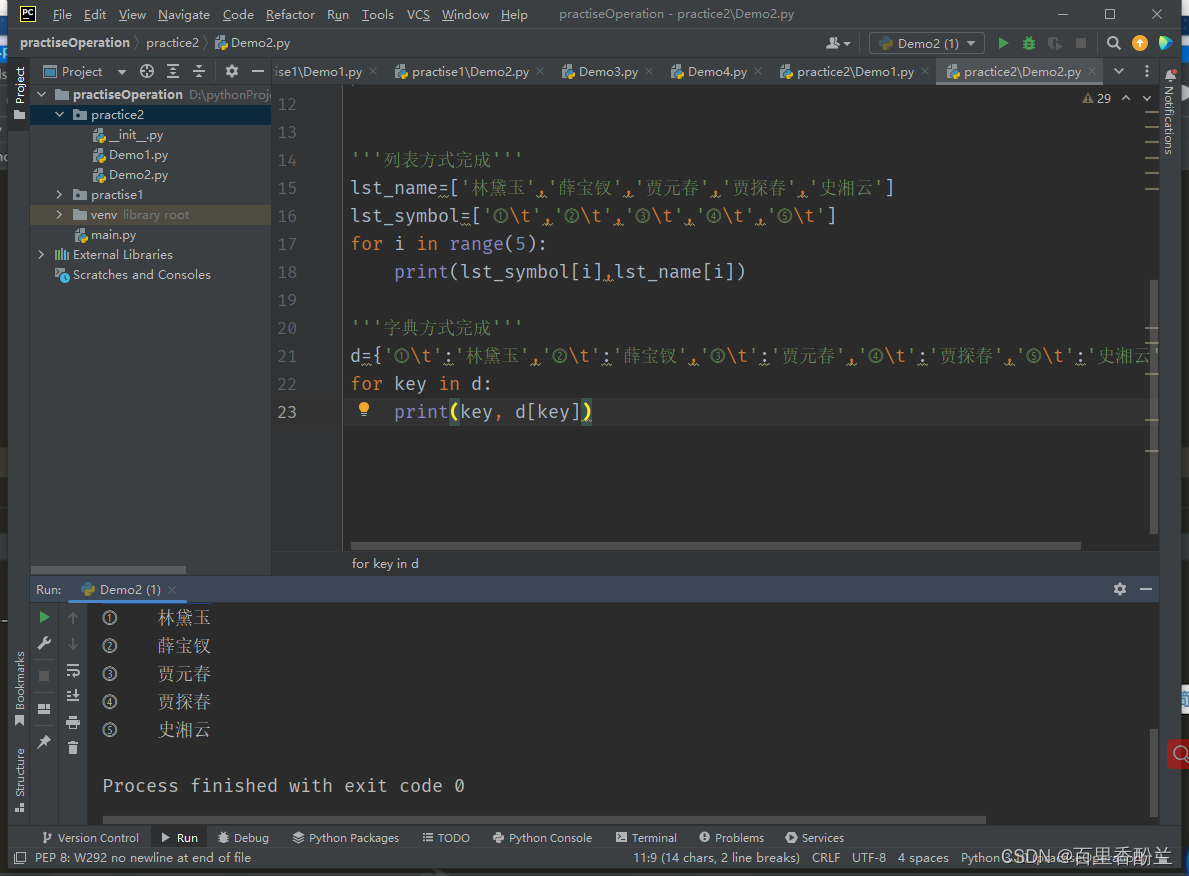This screenshot has width=1189, height=876.
Task: Pin the Run tab icon
Action: [x=44, y=742]
